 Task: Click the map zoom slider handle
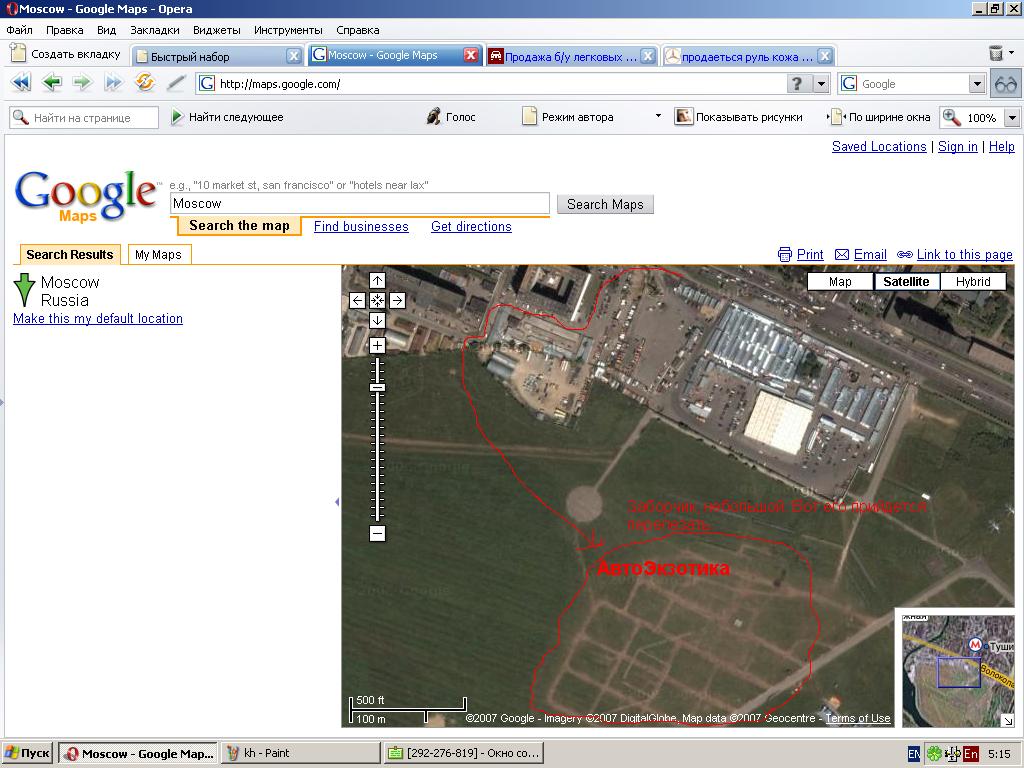point(377,388)
